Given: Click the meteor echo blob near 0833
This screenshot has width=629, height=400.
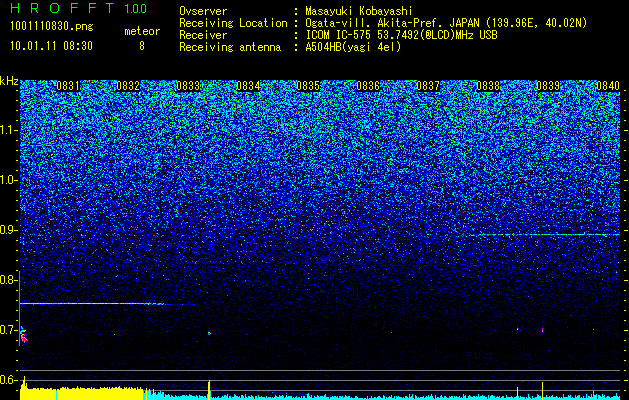Looking at the screenshot, I should tap(209, 333).
